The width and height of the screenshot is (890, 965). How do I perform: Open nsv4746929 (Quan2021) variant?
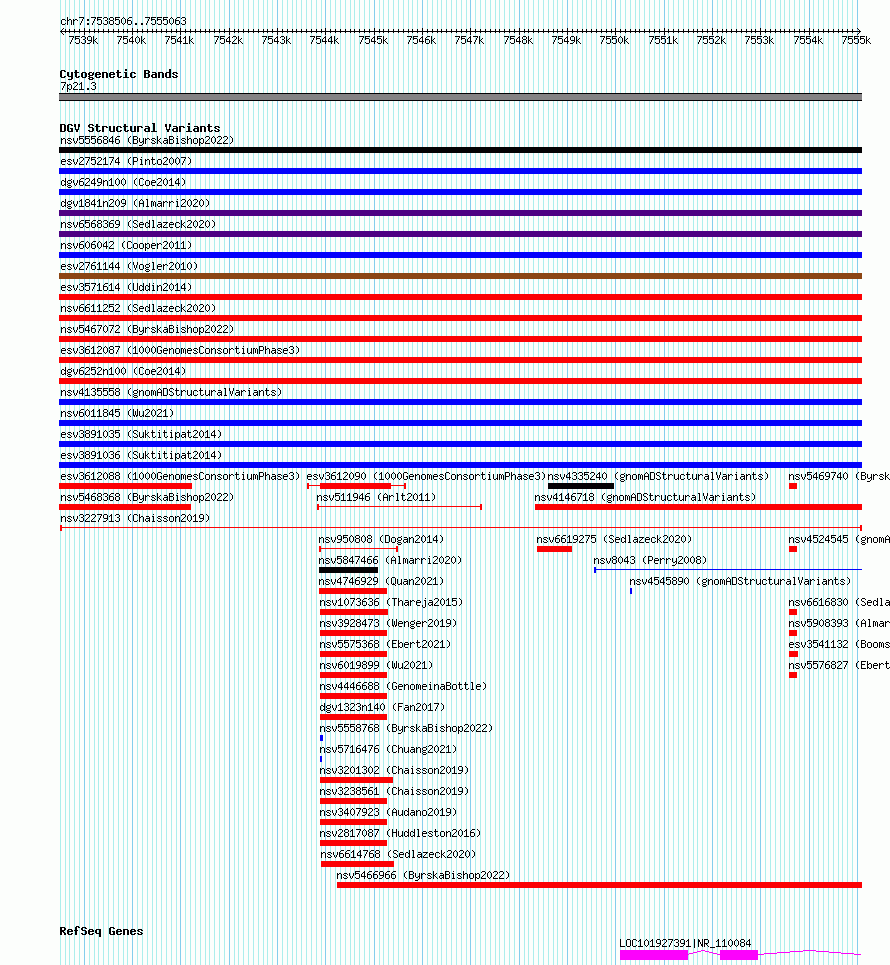(x=353, y=591)
